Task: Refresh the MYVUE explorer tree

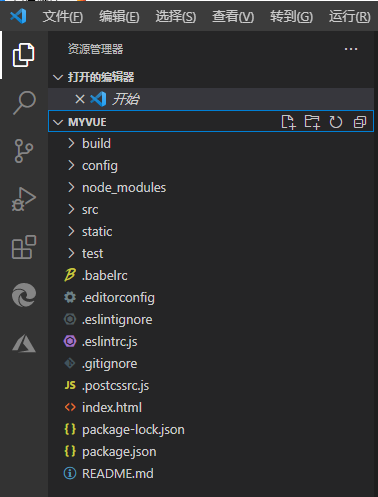Action: click(336, 122)
